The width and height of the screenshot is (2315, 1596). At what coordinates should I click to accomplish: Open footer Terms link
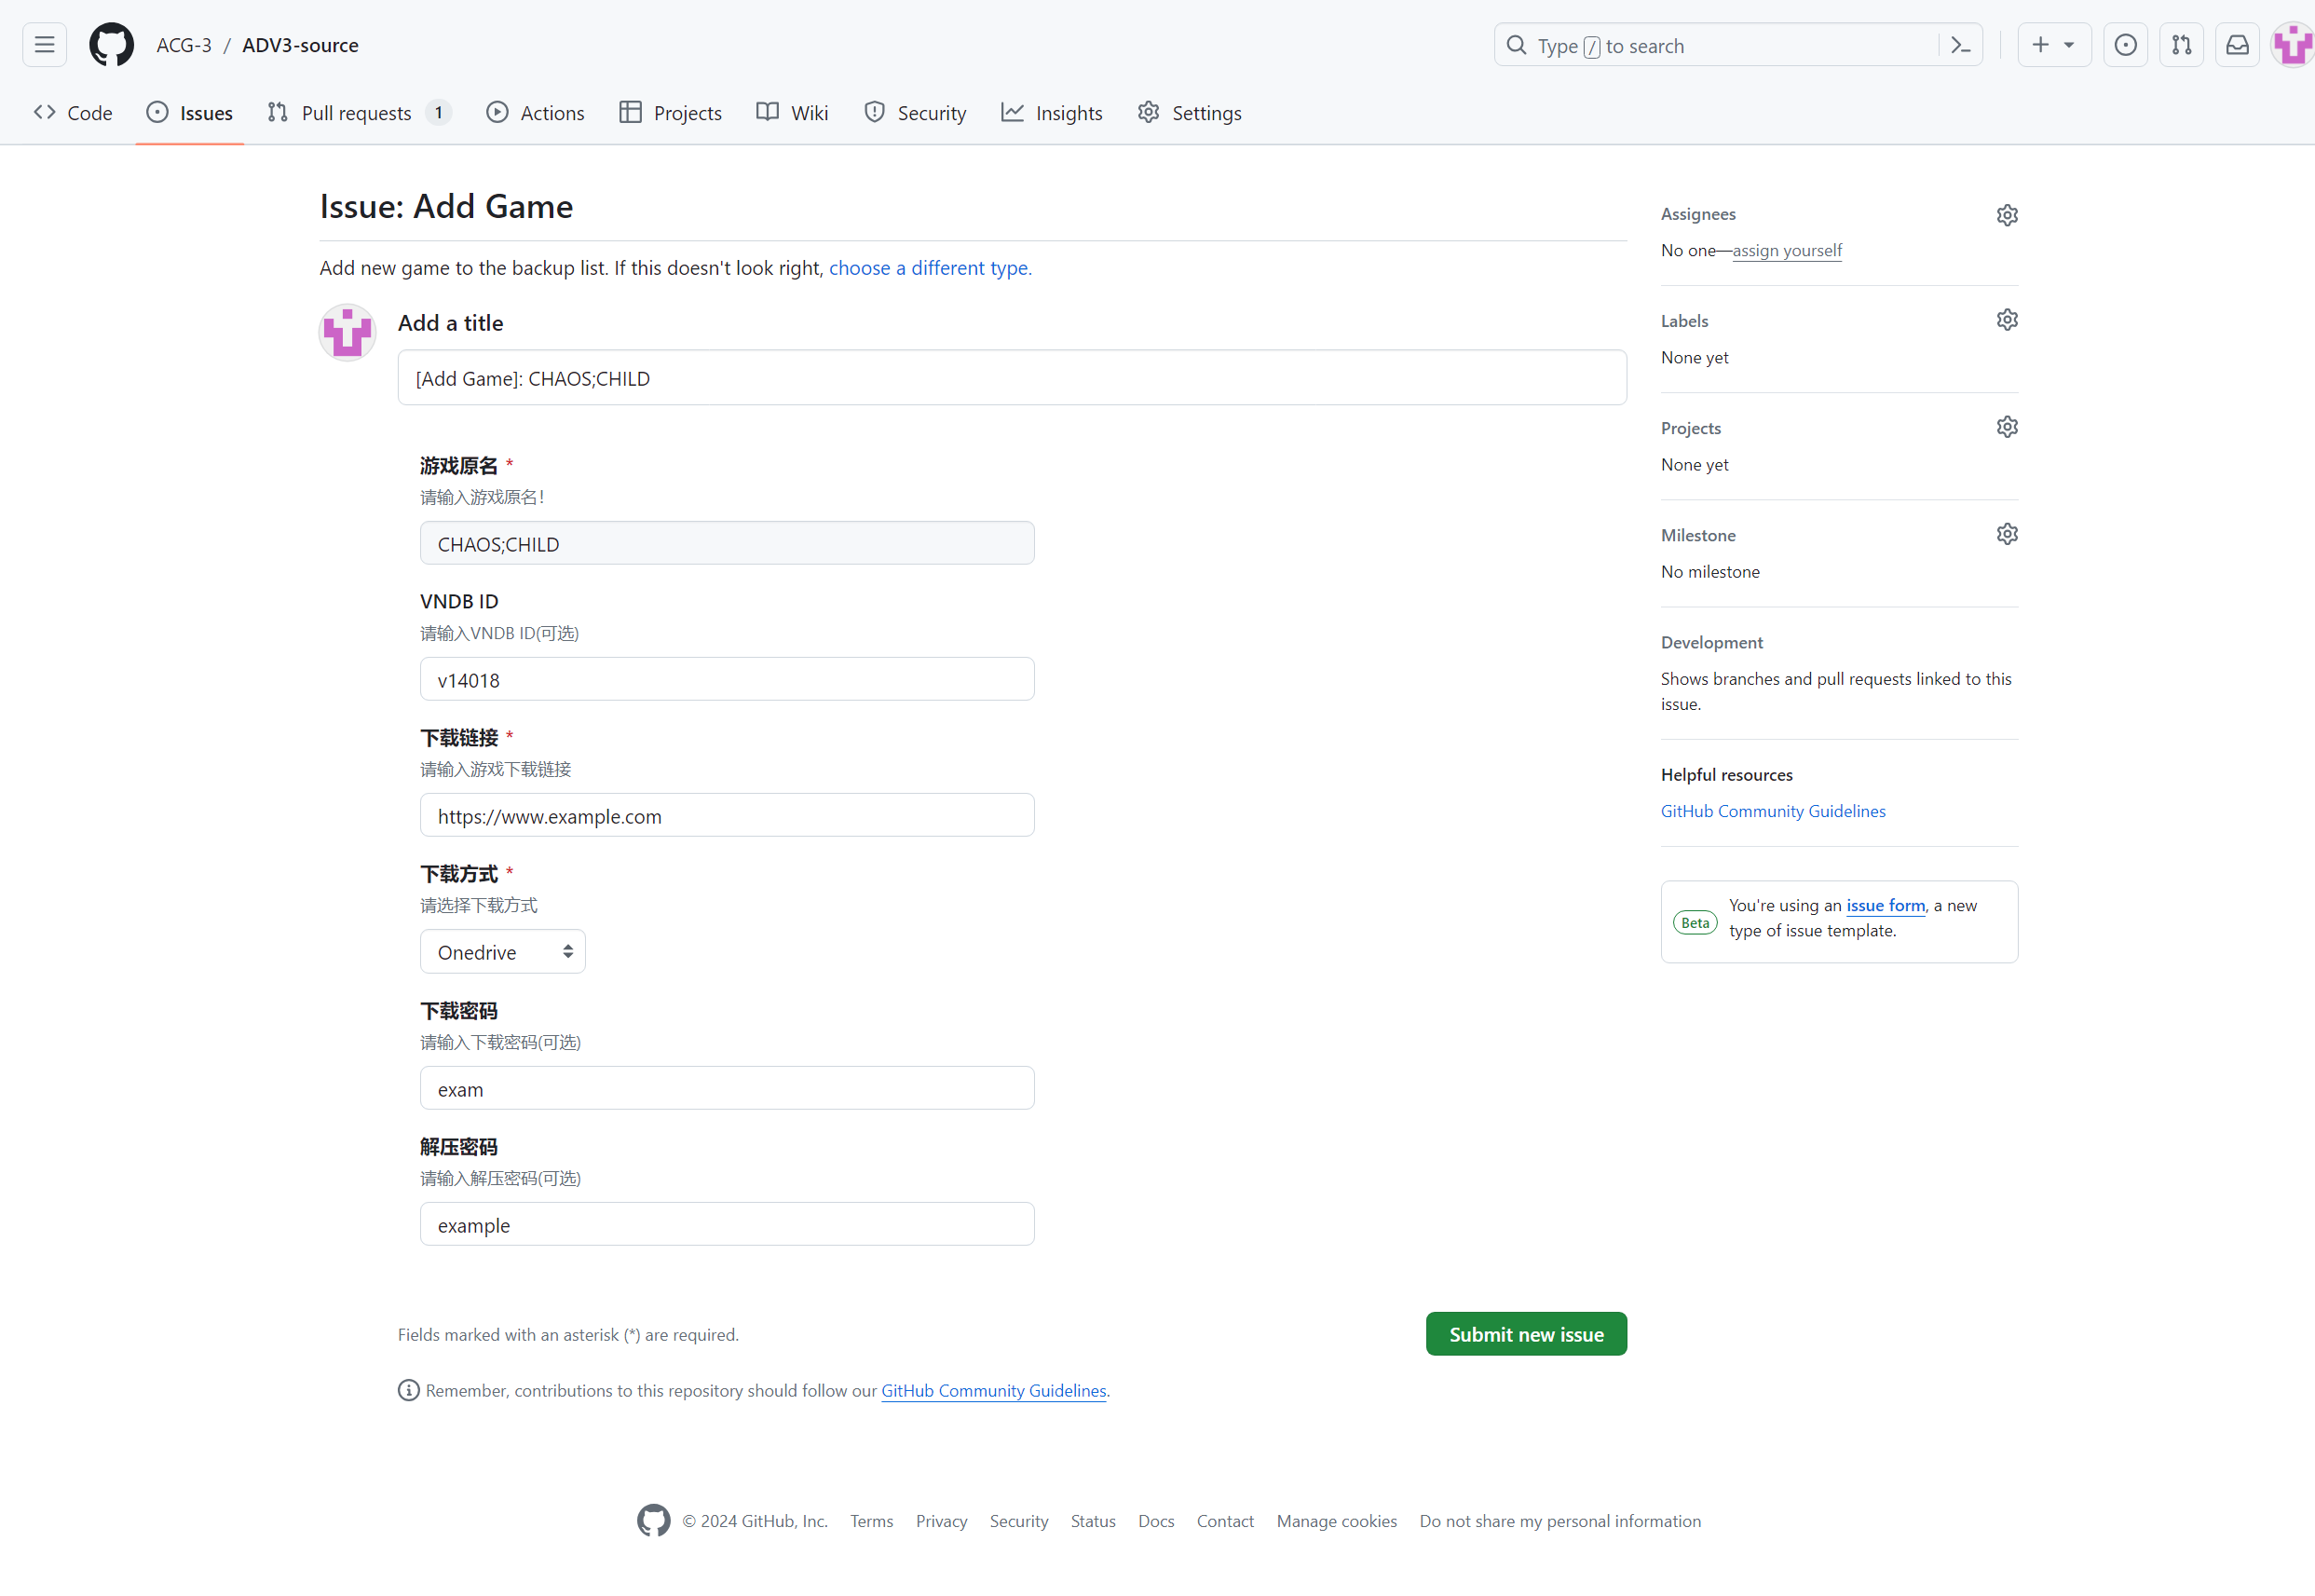[x=871, y=1521]
